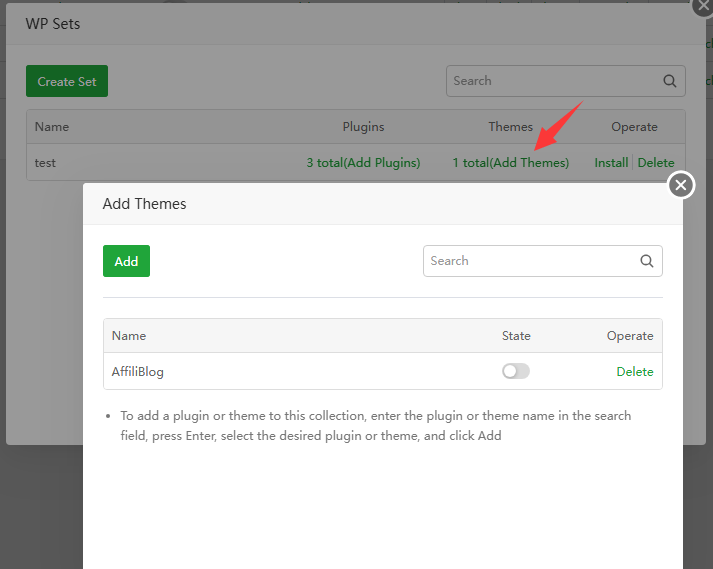Toggle the AffiliBlog state switch
Viewport: 713px width, 569px height.
click(x=516, y=371)
